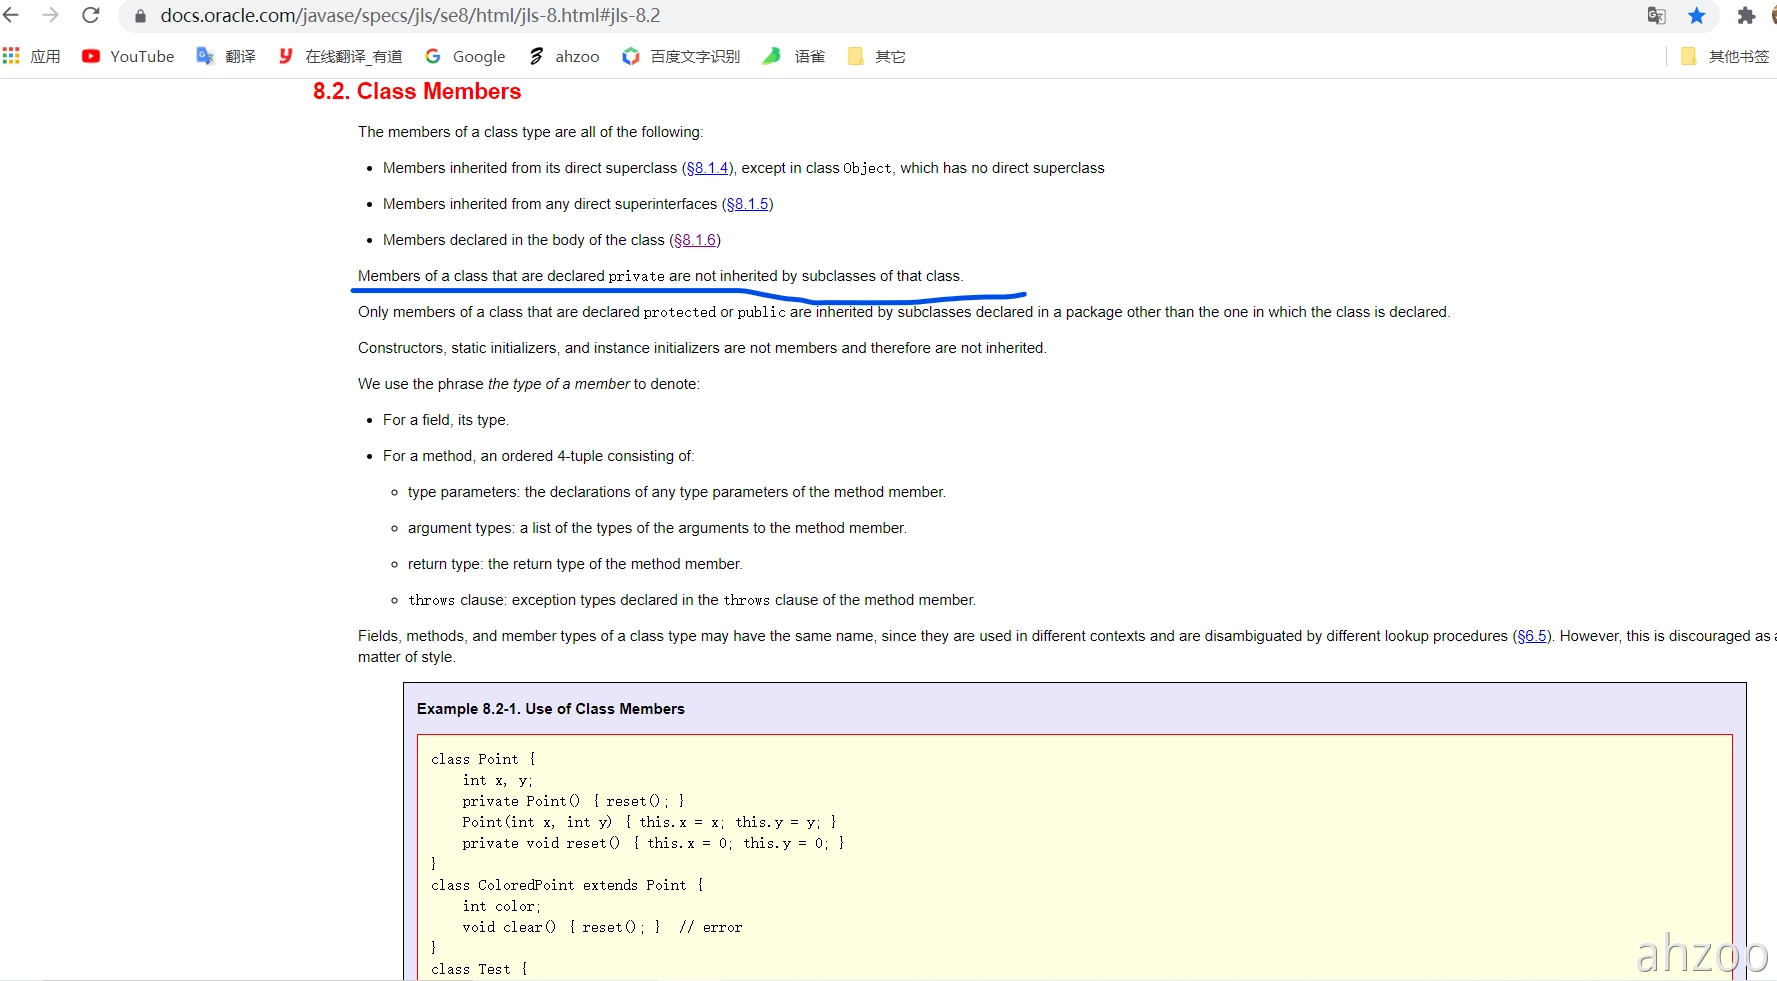The height and width of the screenshot is (981, 1777).
Task: Open the 在线翻译_有道 bookmark
Action: (x=340, y=56)
